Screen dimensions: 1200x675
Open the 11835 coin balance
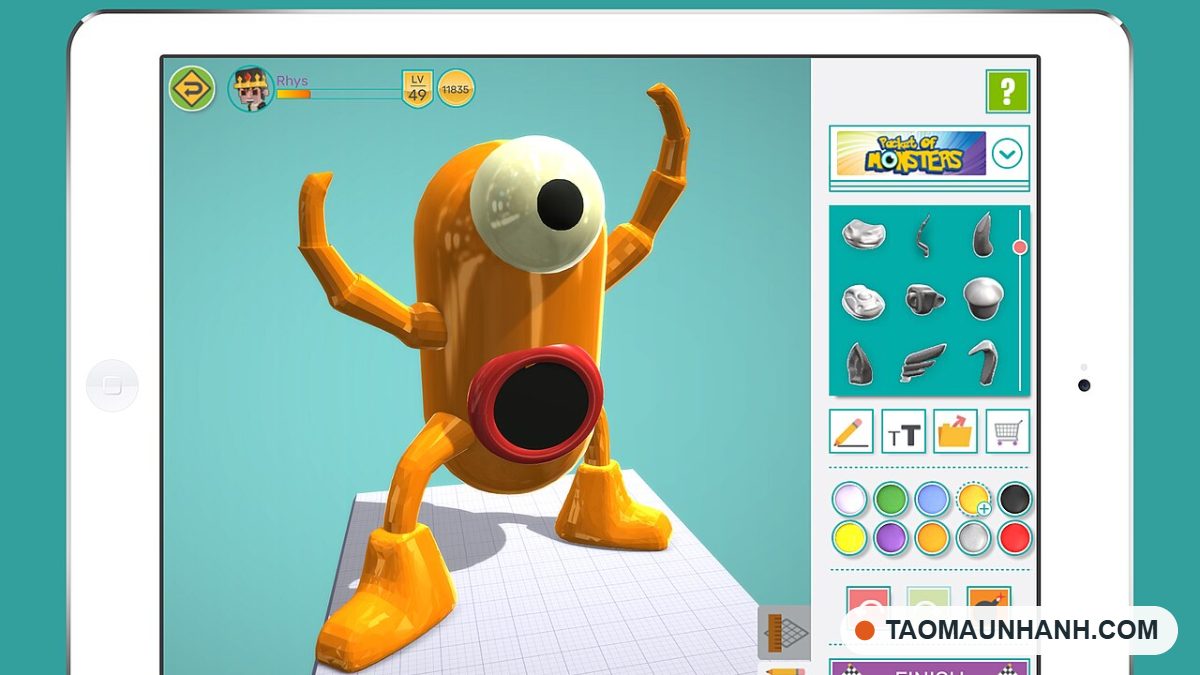coord(456,88)
